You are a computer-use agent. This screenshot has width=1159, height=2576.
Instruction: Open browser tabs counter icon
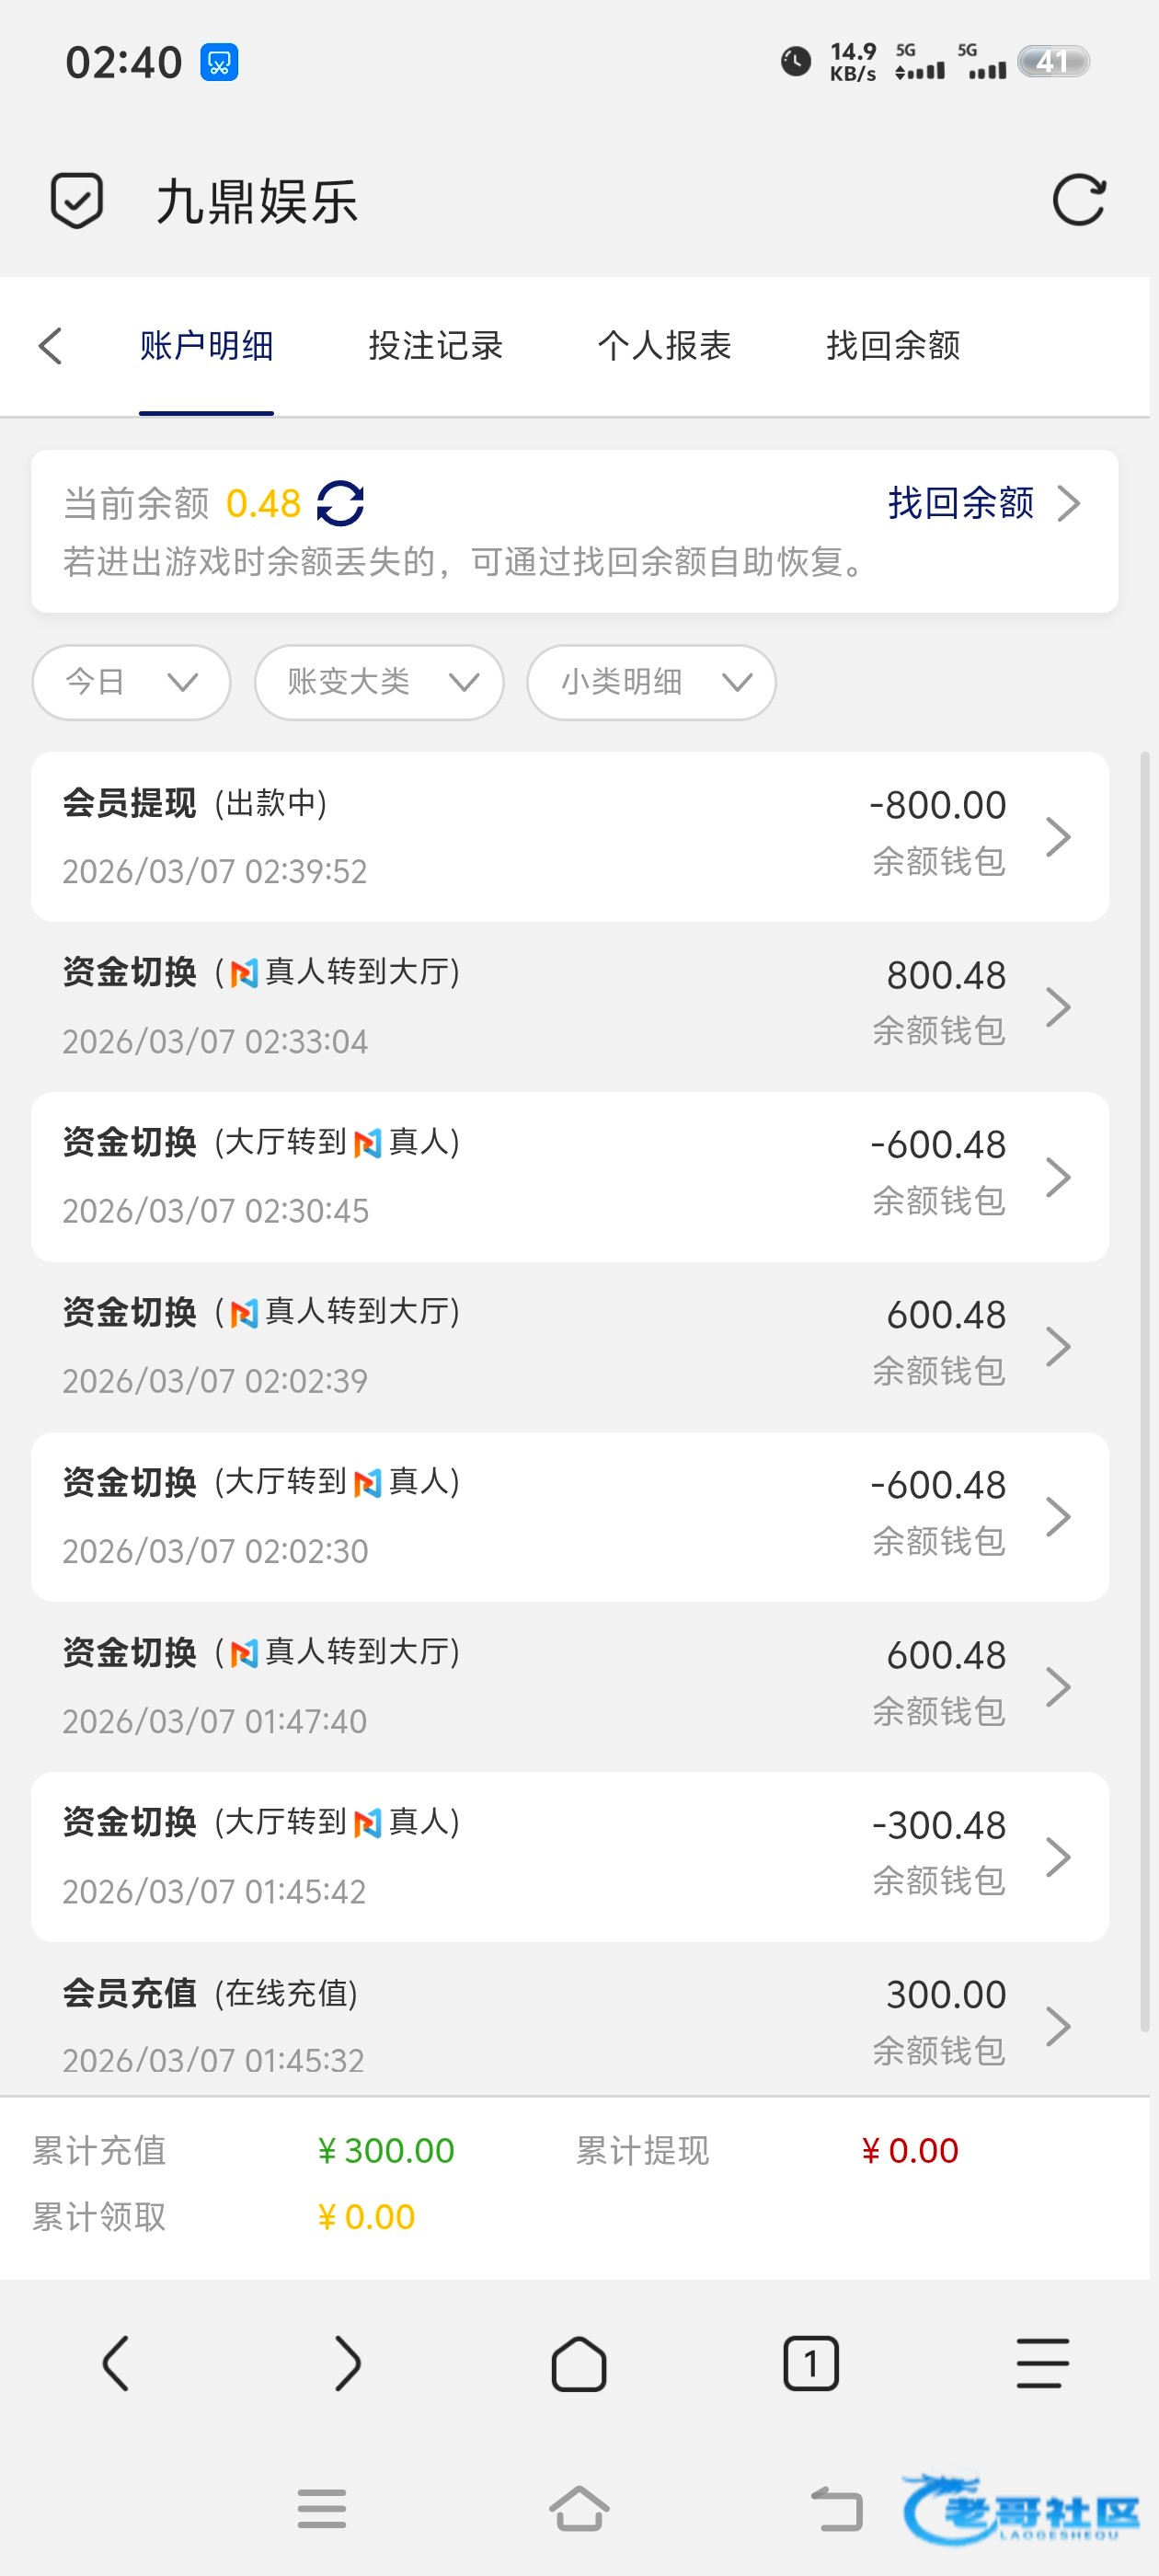click(810, 2363)
